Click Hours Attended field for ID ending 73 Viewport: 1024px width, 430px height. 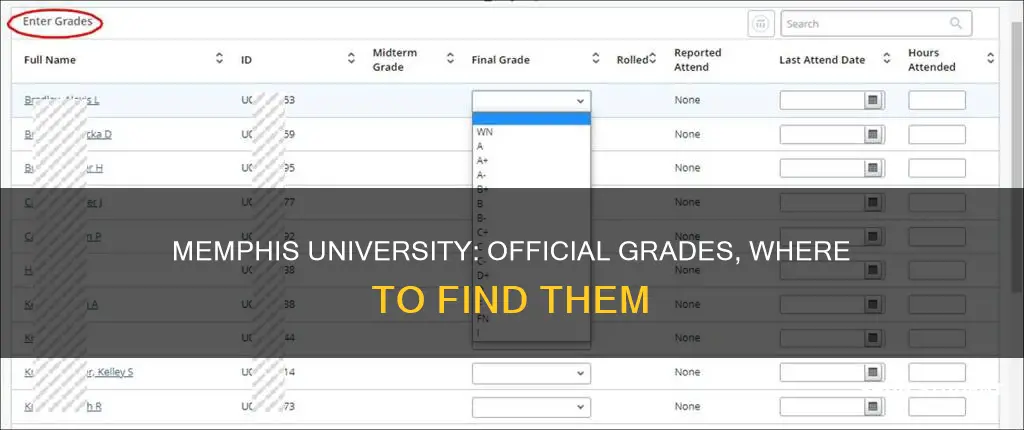click(x=936, y=406)
